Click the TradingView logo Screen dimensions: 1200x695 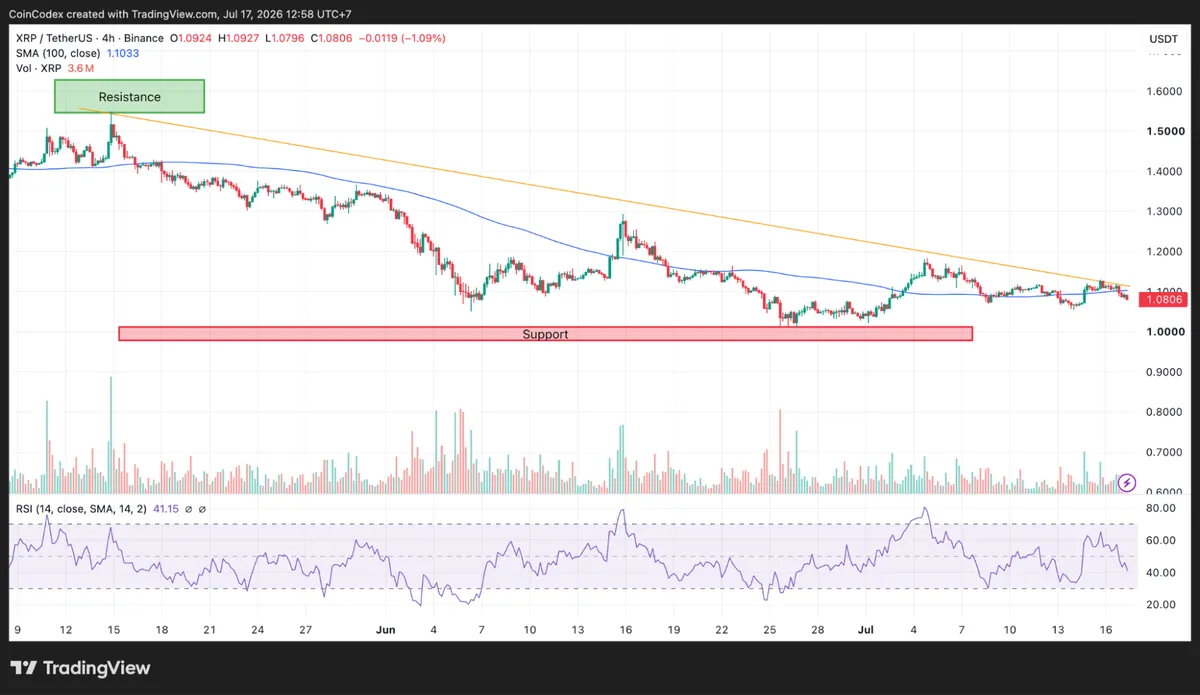pyautogui.click(x=80, y=668)
